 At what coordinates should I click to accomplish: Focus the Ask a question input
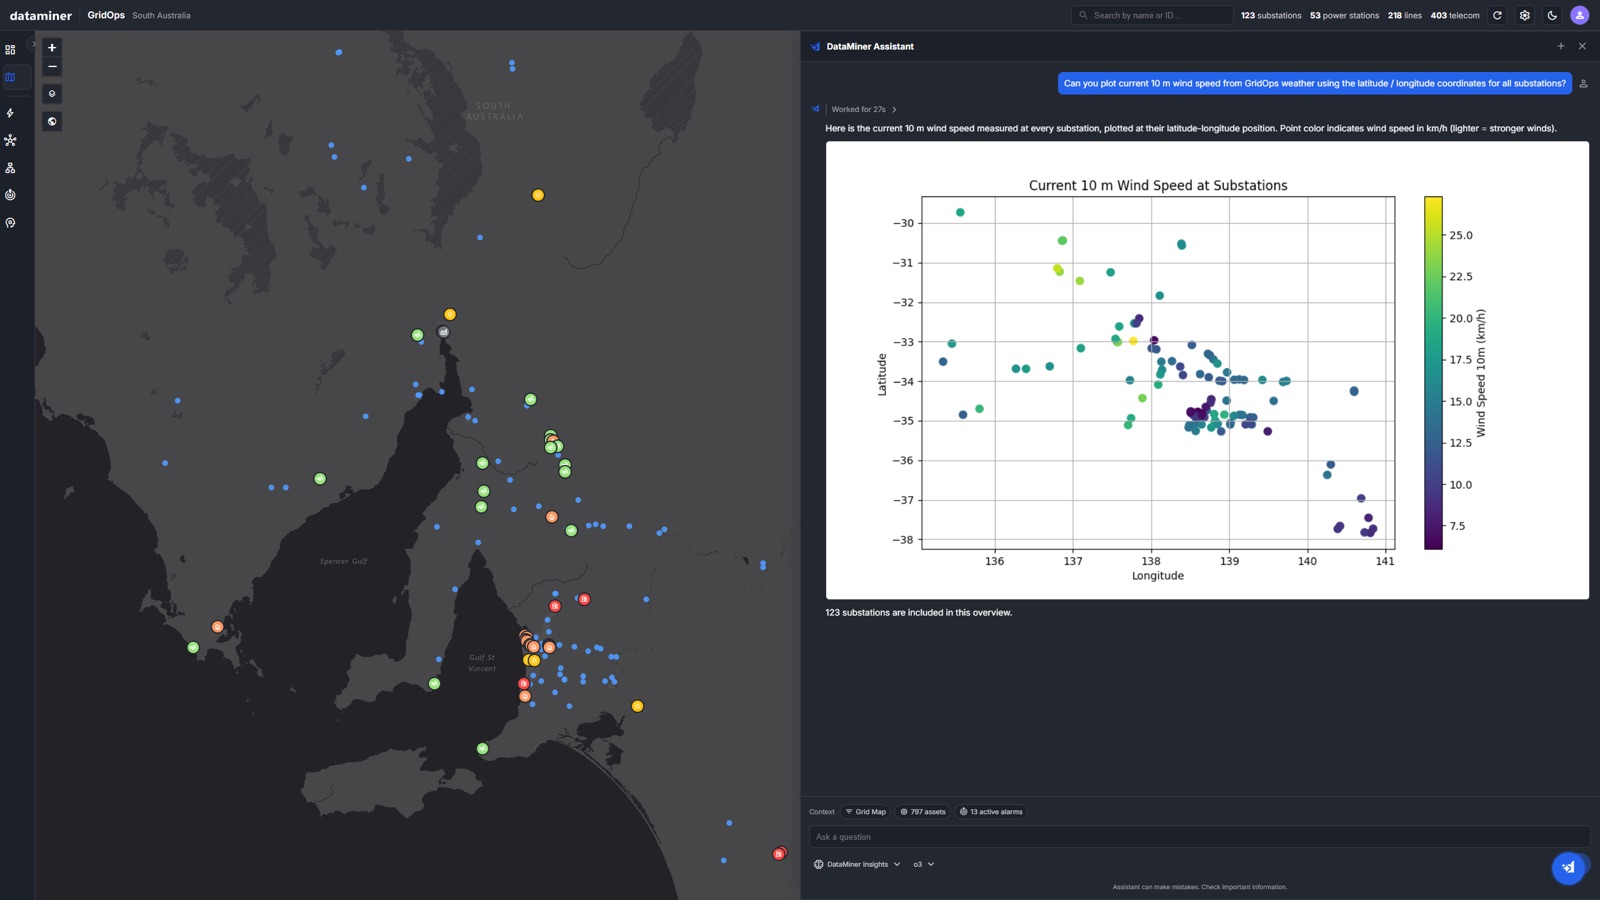tap(1199, 837)
